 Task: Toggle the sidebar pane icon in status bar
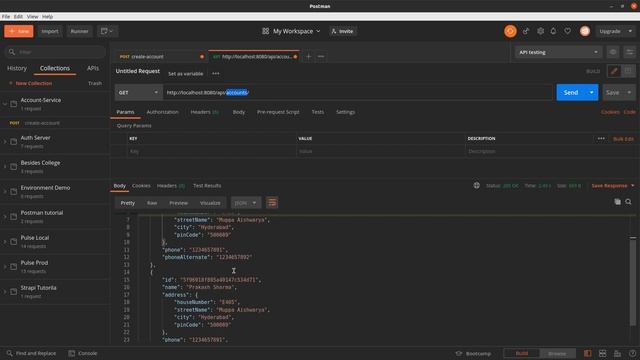(x=587, y=353)
